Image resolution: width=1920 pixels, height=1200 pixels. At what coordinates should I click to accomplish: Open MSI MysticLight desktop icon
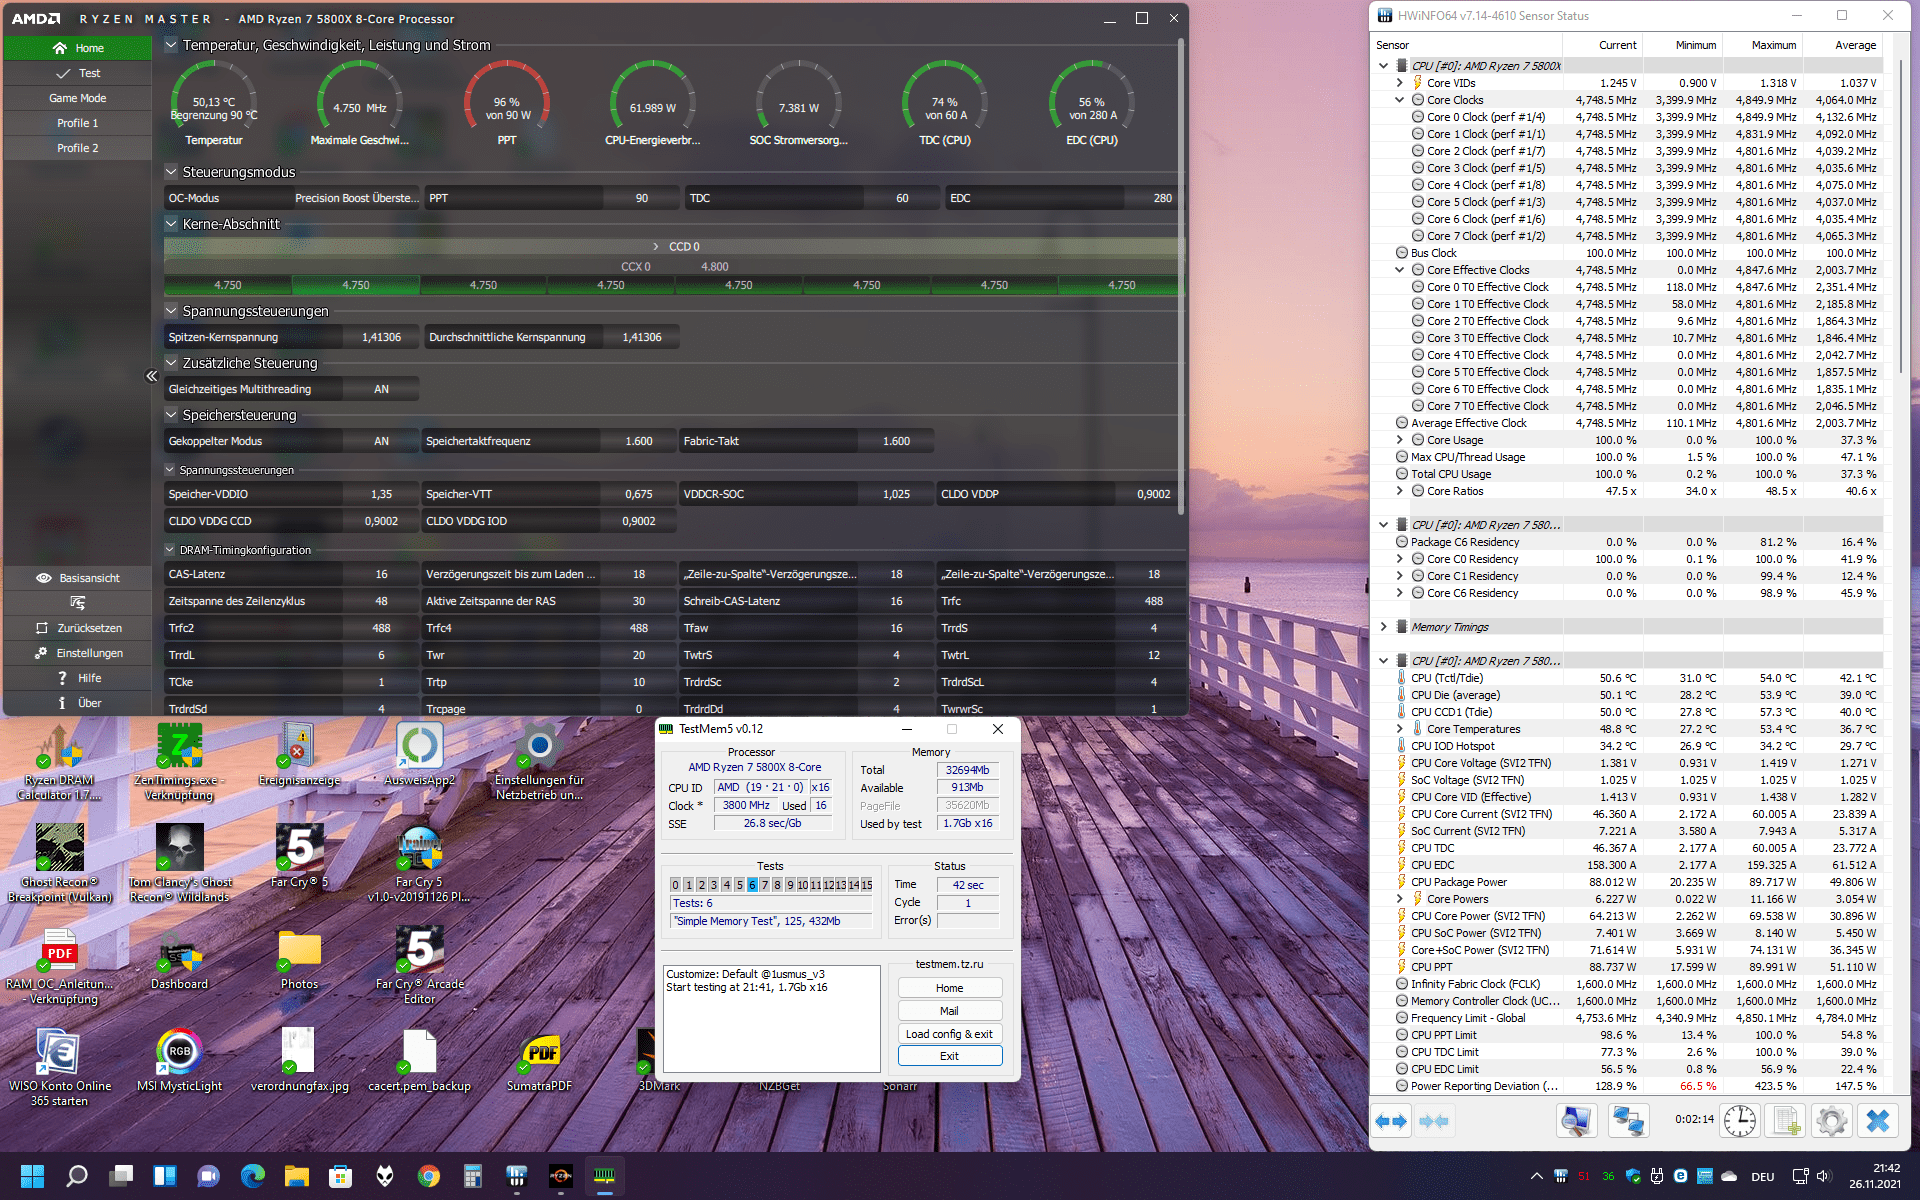(180, 1060)
